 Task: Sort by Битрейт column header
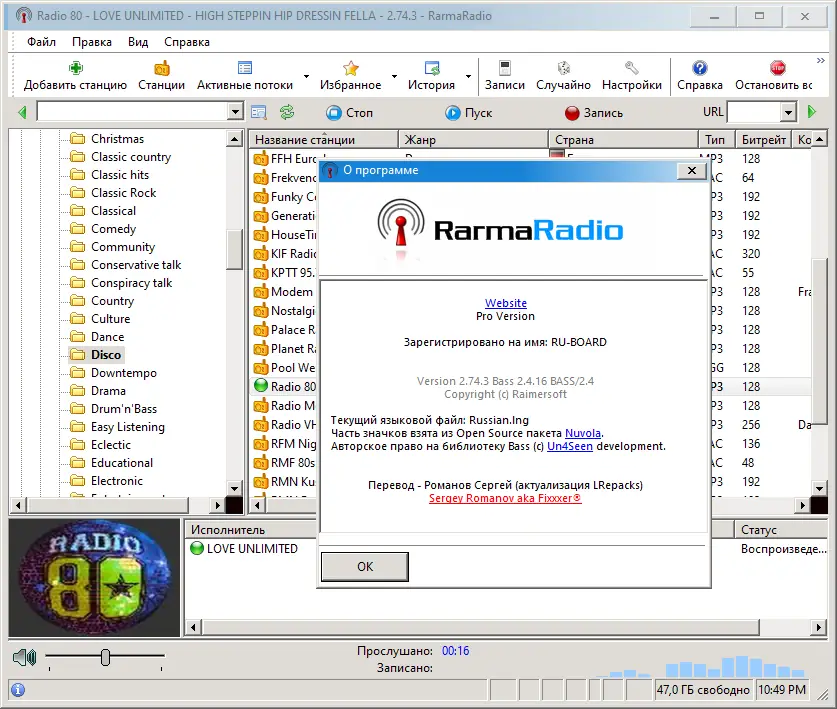click(763, 139)
